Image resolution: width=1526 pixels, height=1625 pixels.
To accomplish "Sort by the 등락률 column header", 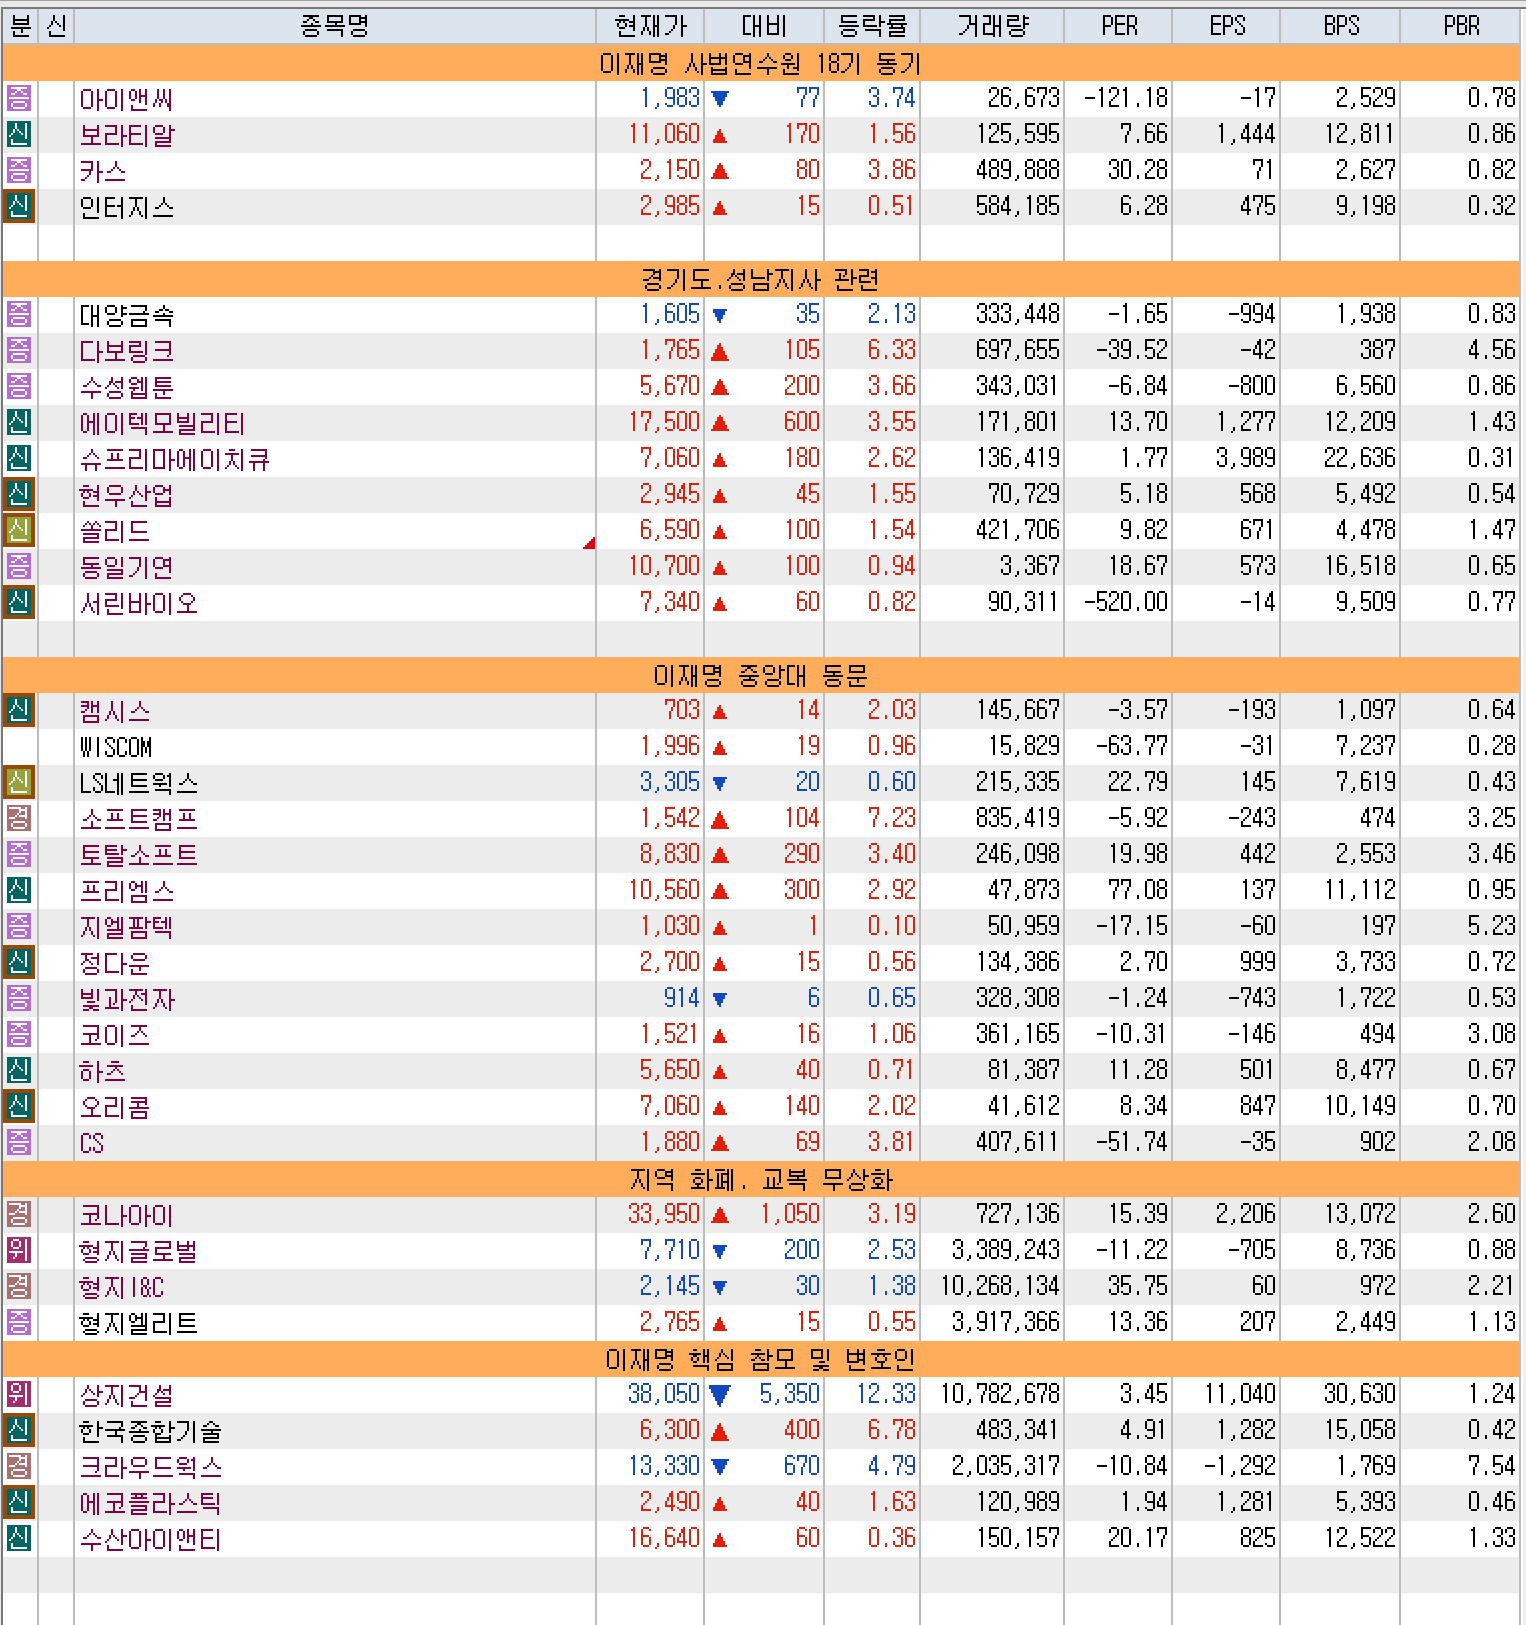I will click(872, 26).
